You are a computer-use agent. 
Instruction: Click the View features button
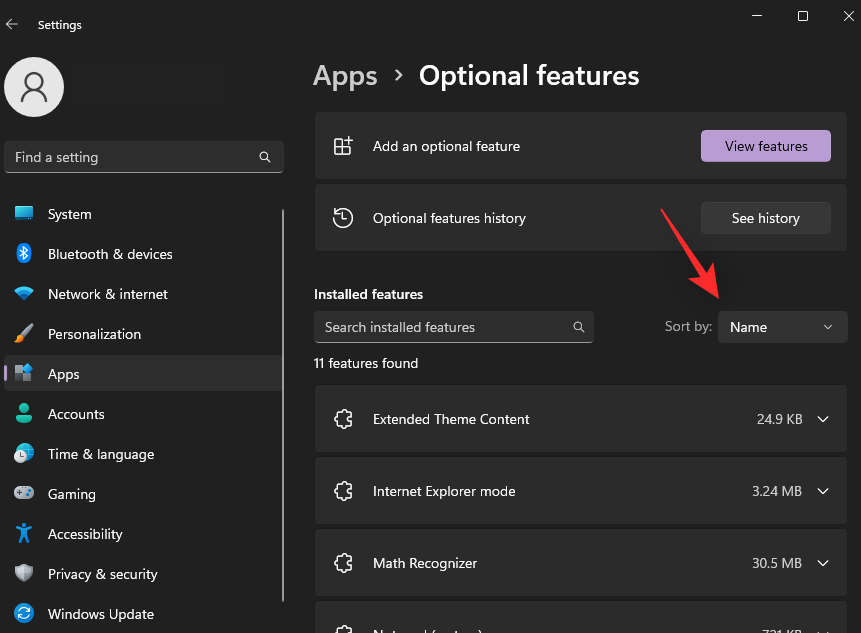(765, 146)
